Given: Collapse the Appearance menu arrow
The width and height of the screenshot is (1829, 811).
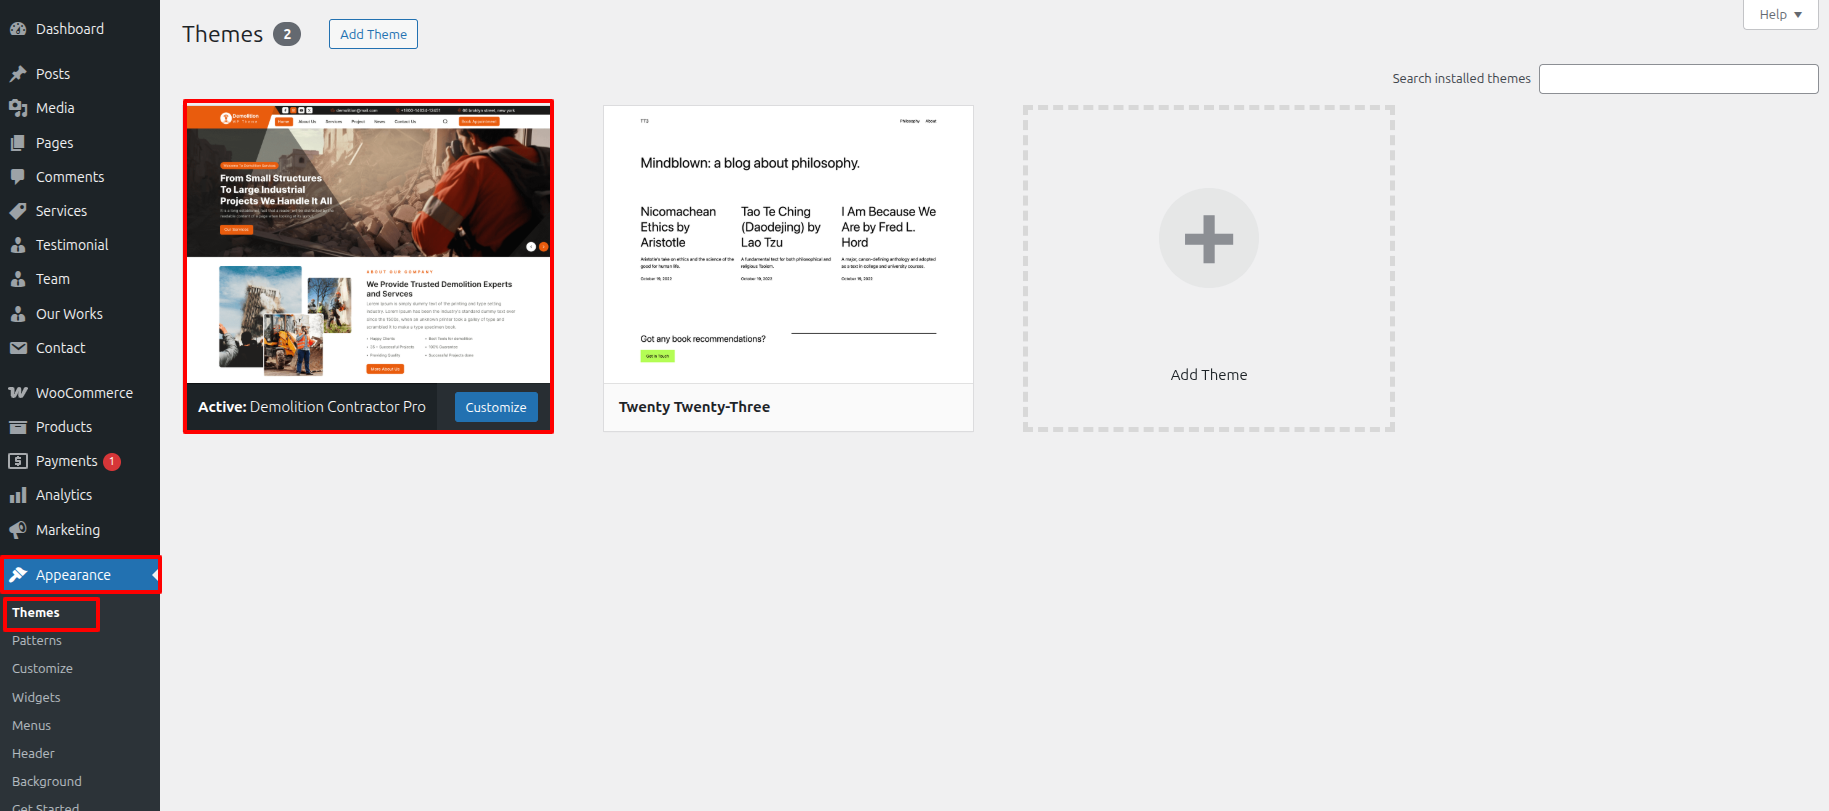Looking at the screenshot, I should pos(155,575).
